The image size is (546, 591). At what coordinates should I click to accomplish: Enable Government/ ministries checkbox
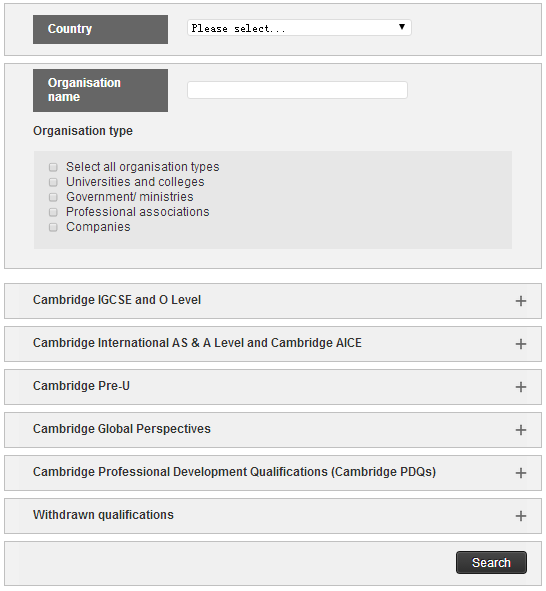pyautogui.click(x=53, y=197)
